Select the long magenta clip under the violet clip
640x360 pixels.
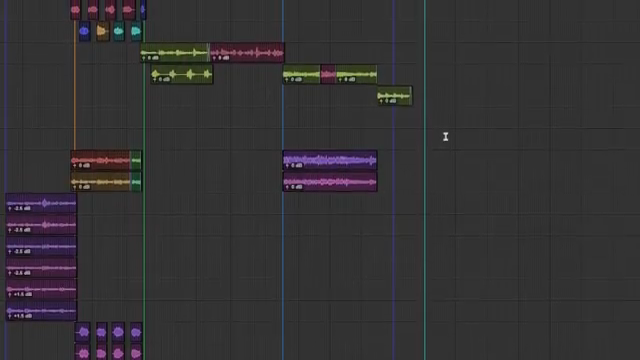click(x=330, y=182)
